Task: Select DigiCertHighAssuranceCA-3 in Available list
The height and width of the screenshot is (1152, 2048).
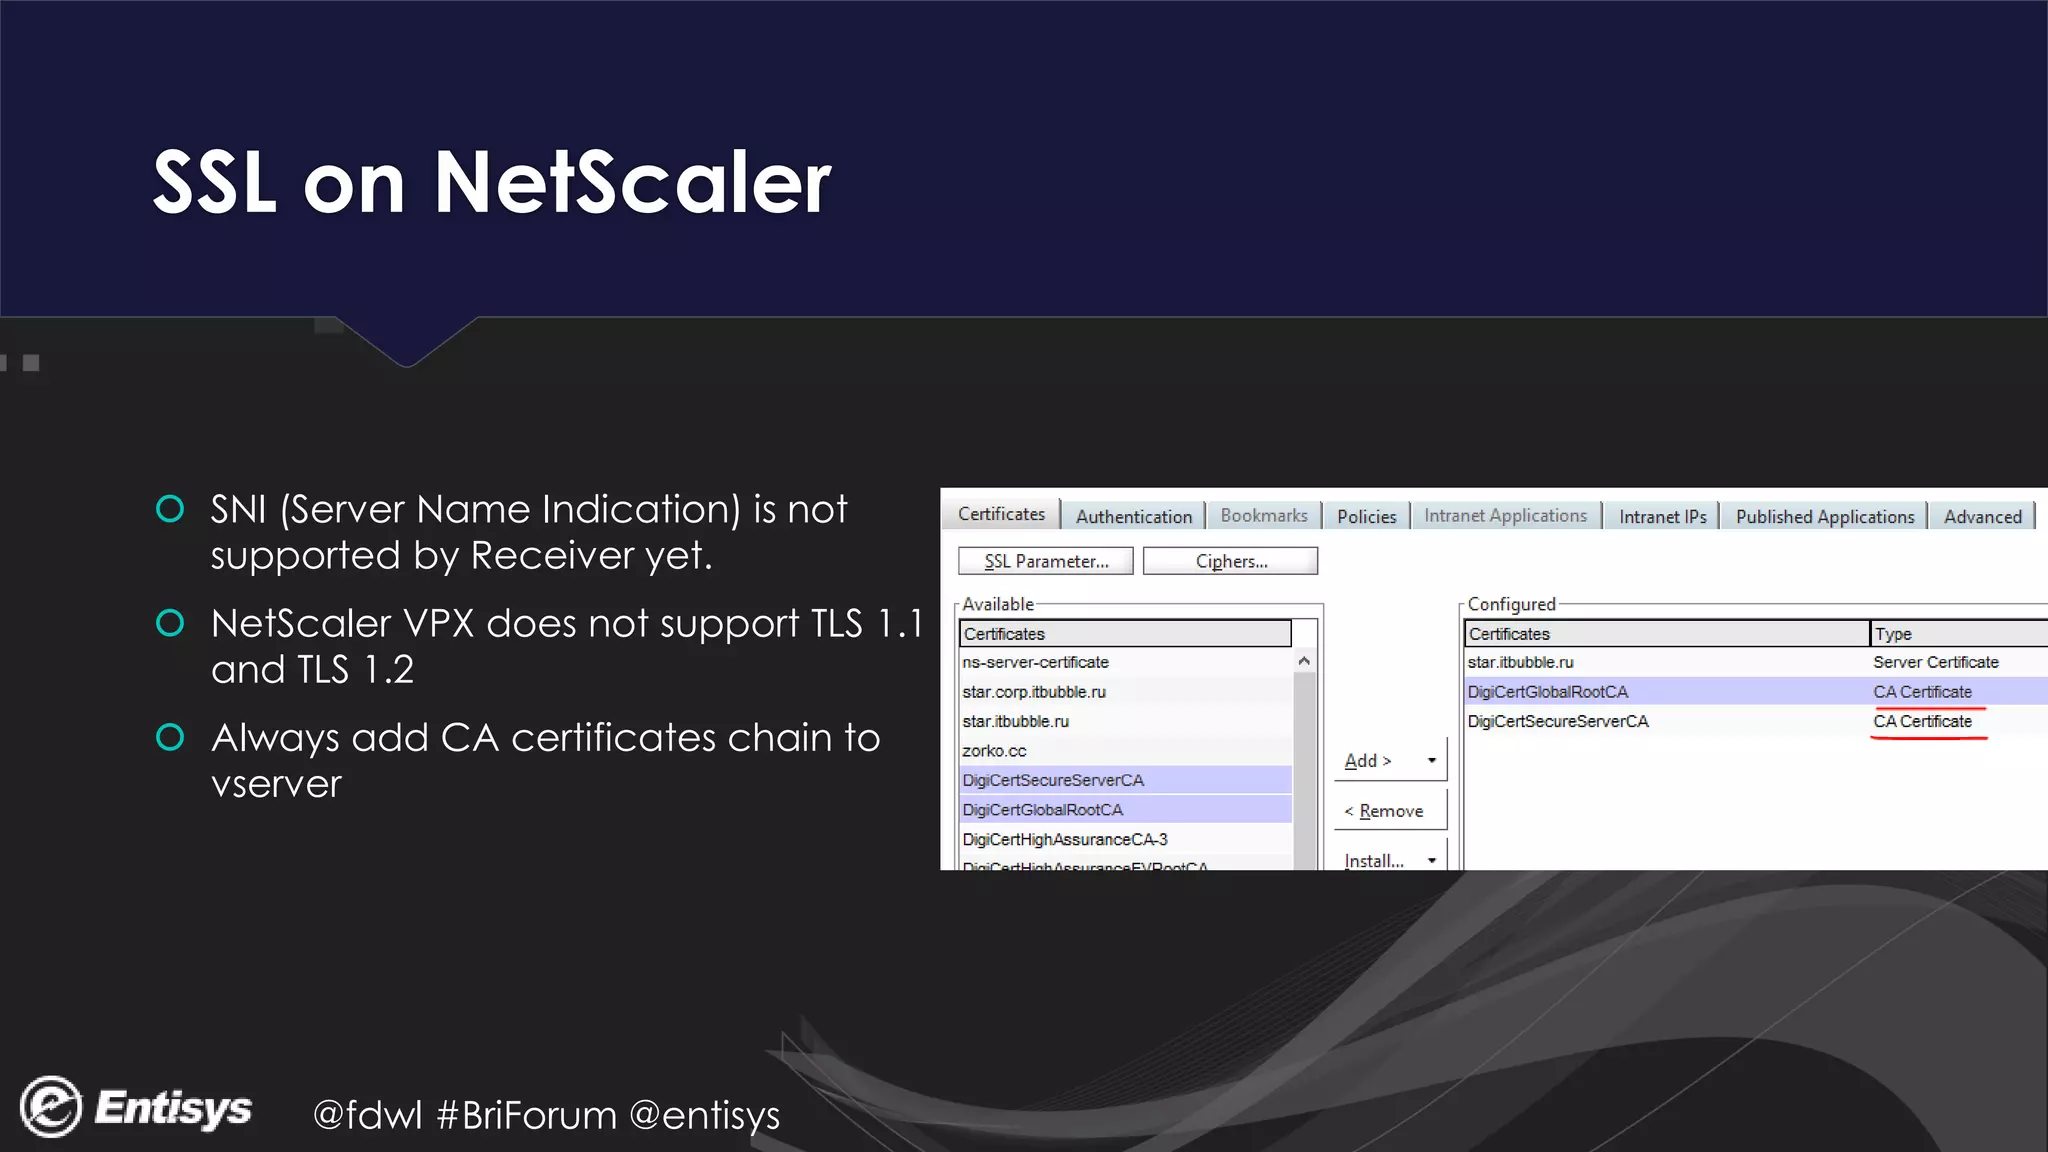Action: [x=1125, y=839]
